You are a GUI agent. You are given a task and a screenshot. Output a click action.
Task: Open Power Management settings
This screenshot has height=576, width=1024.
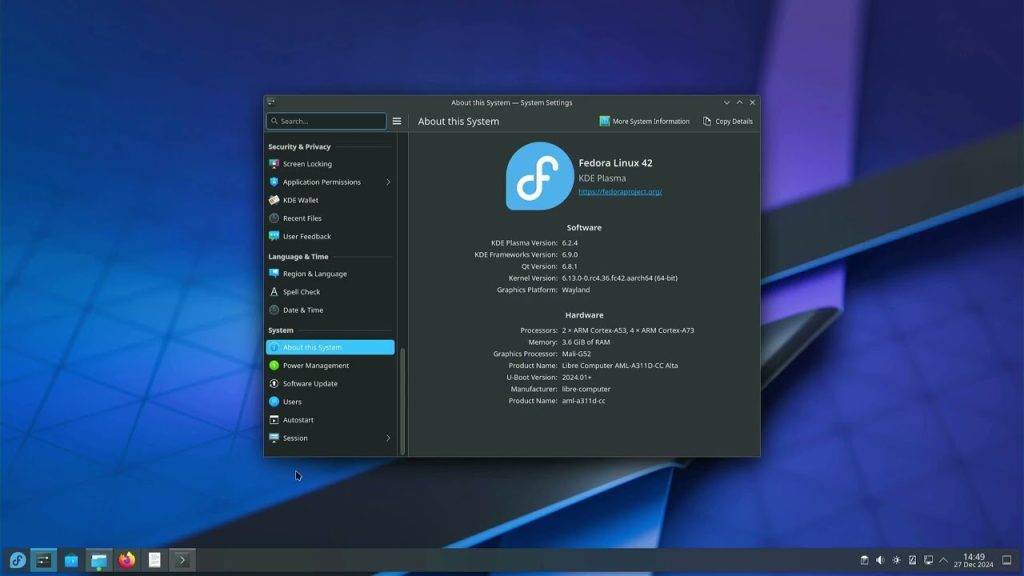point(330,366)
